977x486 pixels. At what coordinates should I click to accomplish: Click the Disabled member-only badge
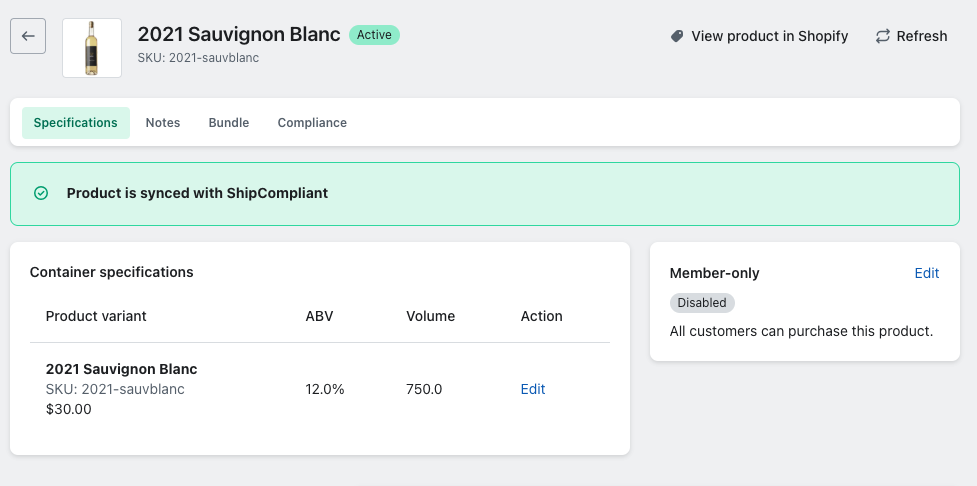click(x=702, y=303)
